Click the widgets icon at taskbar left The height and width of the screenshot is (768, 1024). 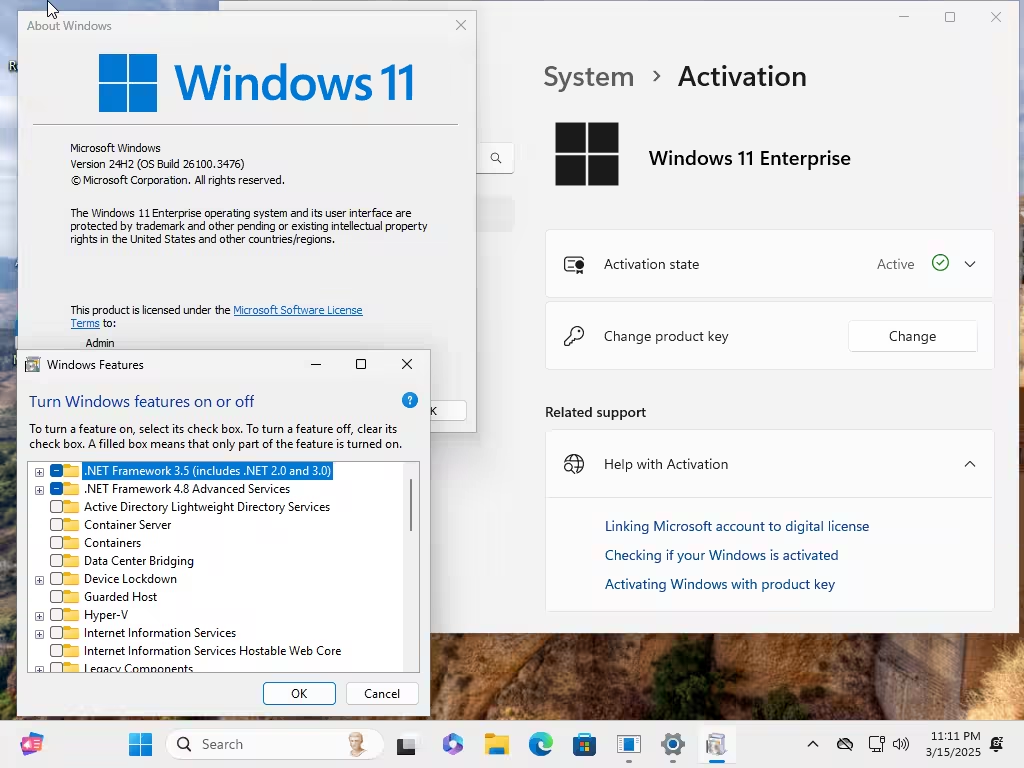[x=31, y=744]
